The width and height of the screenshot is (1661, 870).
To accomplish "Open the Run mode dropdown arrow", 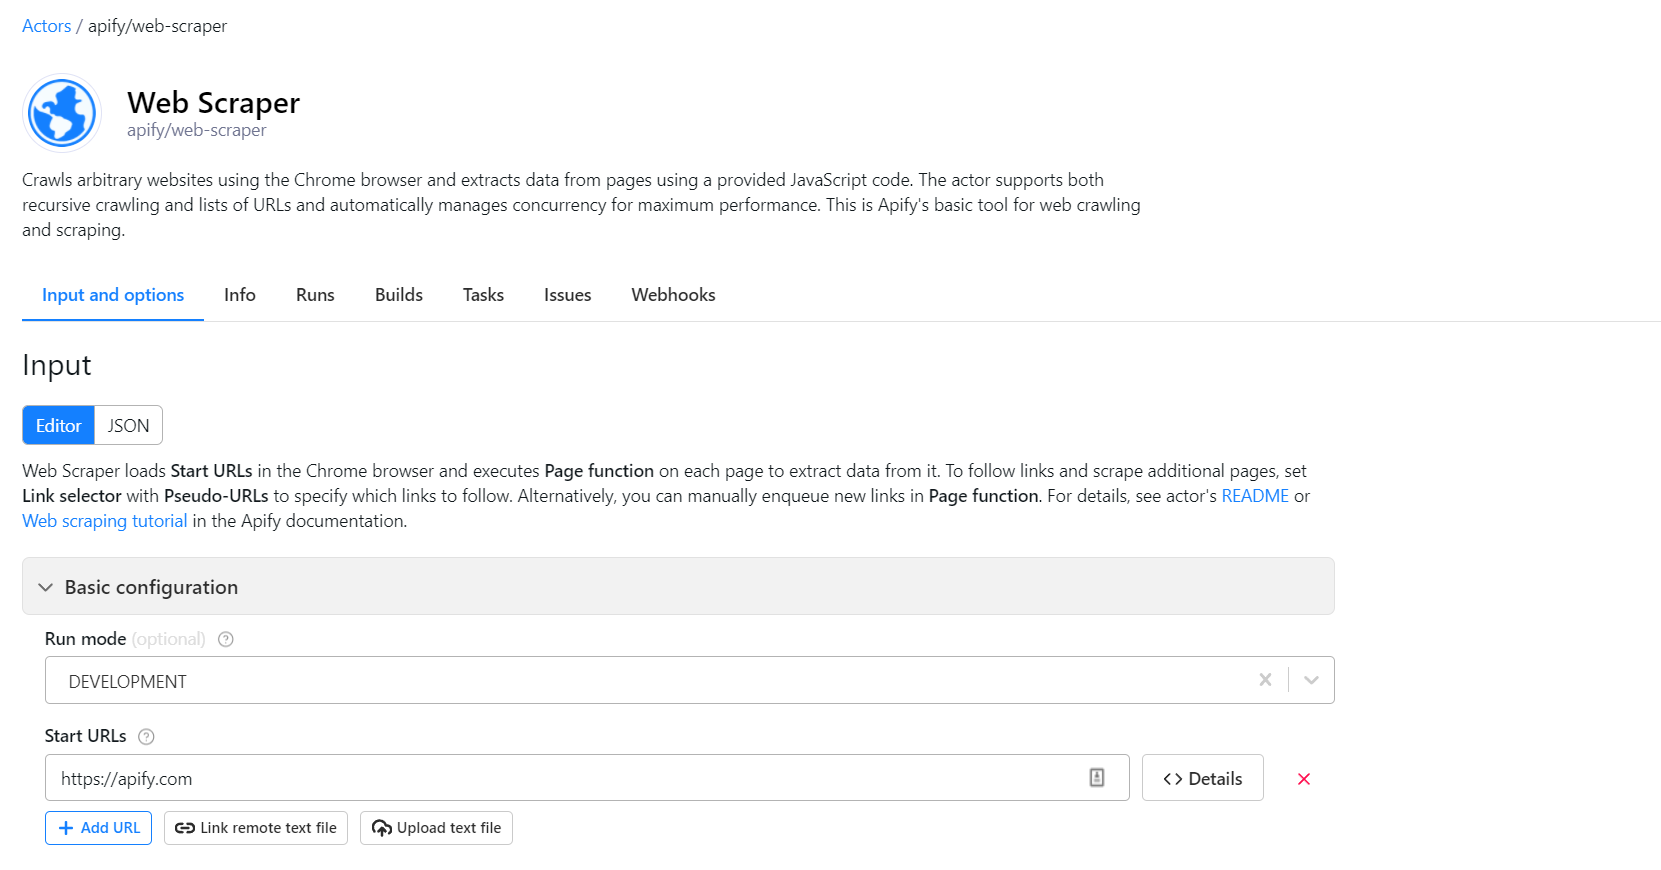I will click(1311, 680).
